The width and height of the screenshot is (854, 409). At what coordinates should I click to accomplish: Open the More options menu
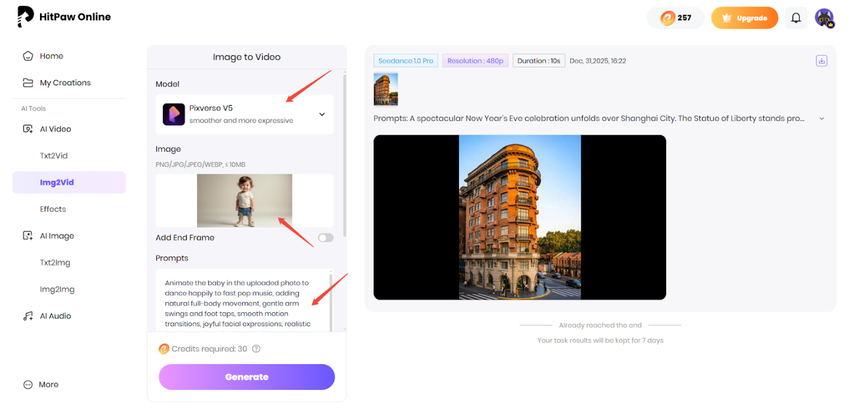(40, 384)
